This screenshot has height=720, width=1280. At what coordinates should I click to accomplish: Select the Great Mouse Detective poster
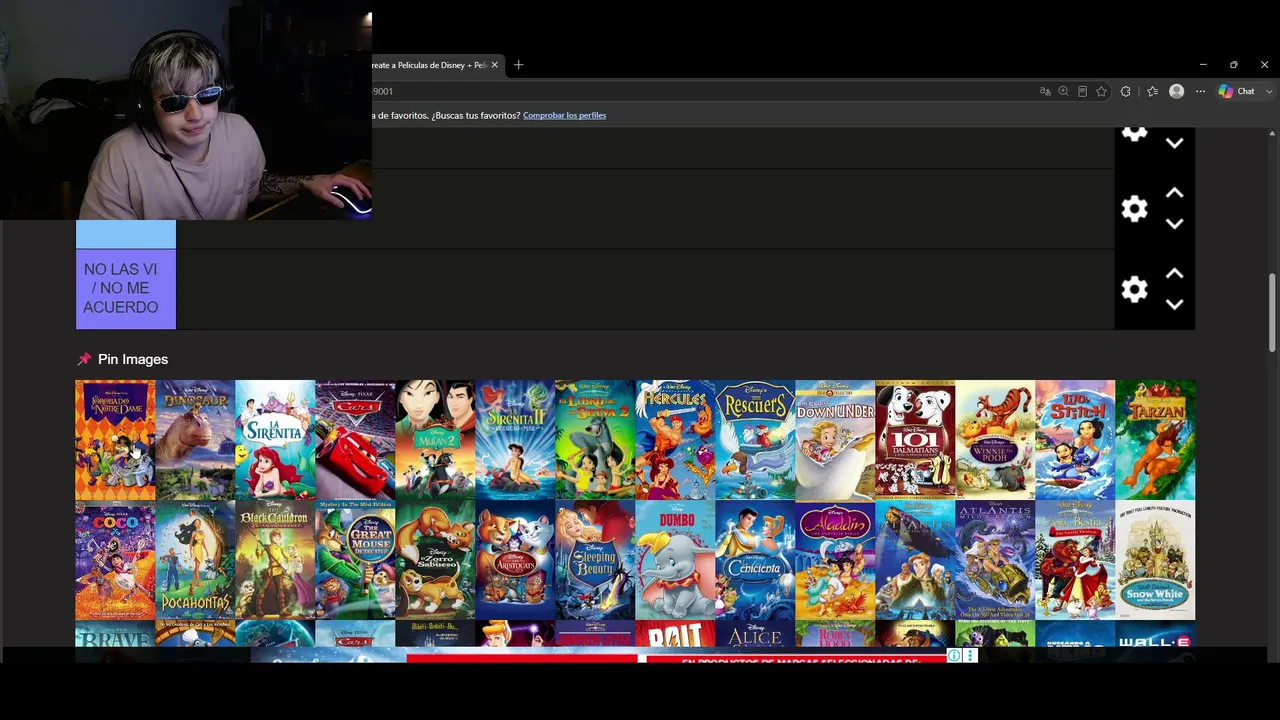(x=355, y=560)
